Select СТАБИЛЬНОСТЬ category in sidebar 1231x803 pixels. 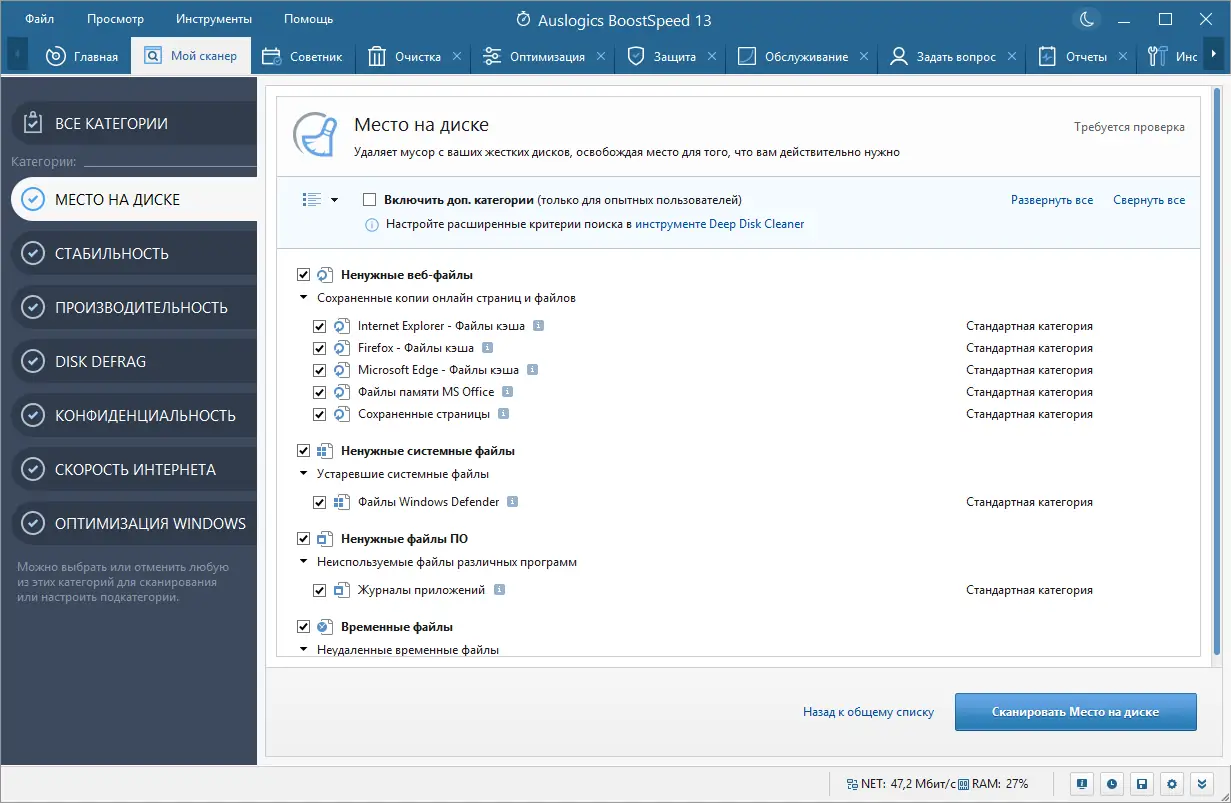(x=112, y=254)
